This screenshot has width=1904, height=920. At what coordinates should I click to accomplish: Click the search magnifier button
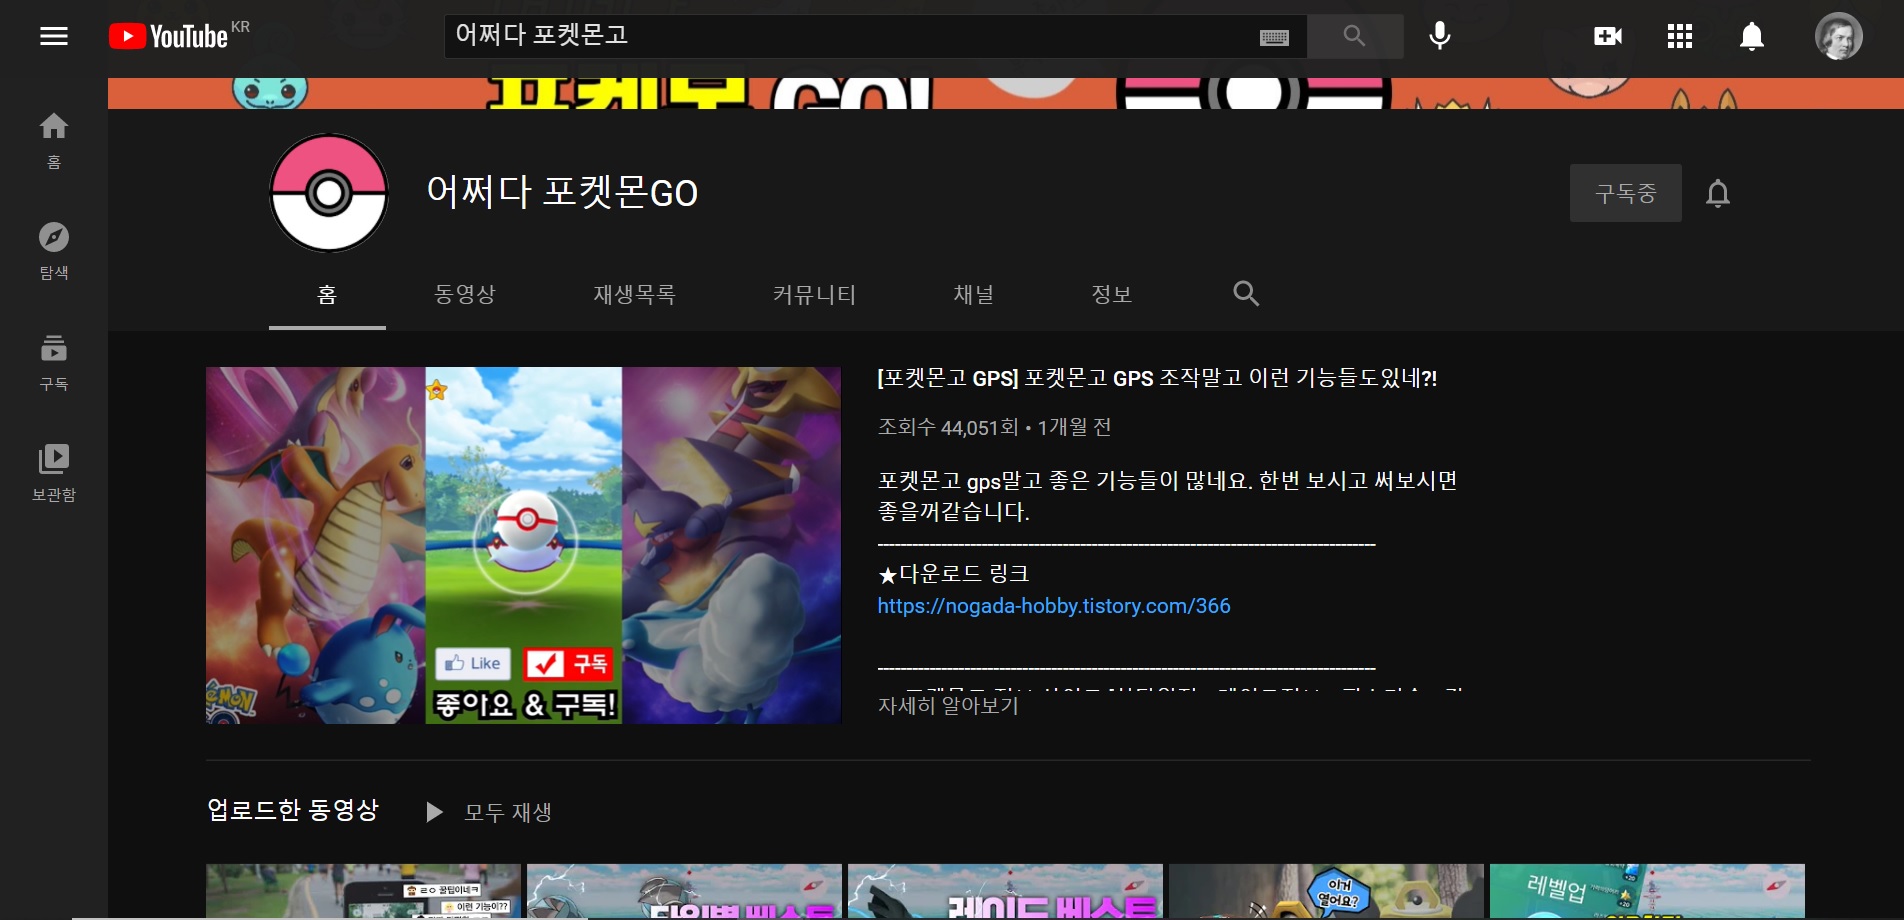(1354, 36)
